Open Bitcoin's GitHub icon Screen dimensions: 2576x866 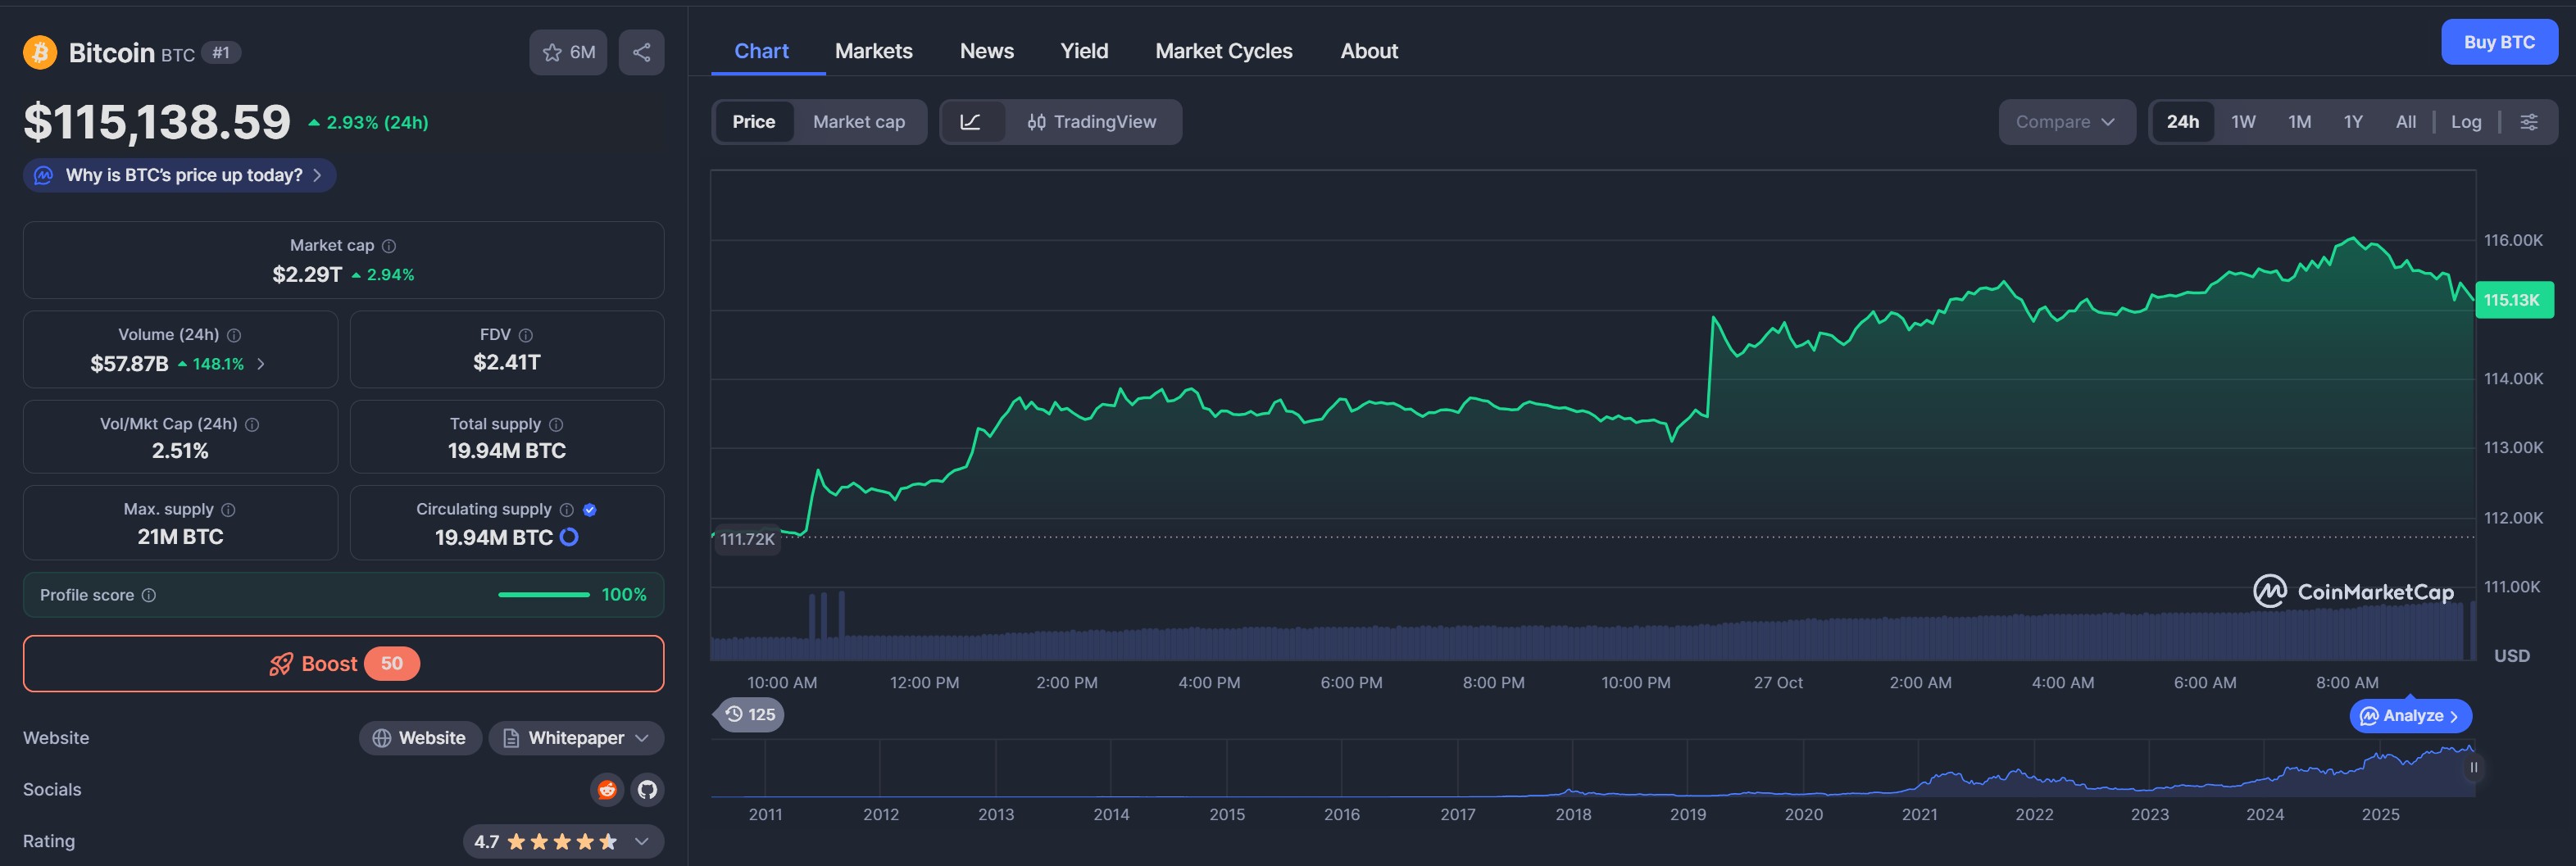(648, 789)
